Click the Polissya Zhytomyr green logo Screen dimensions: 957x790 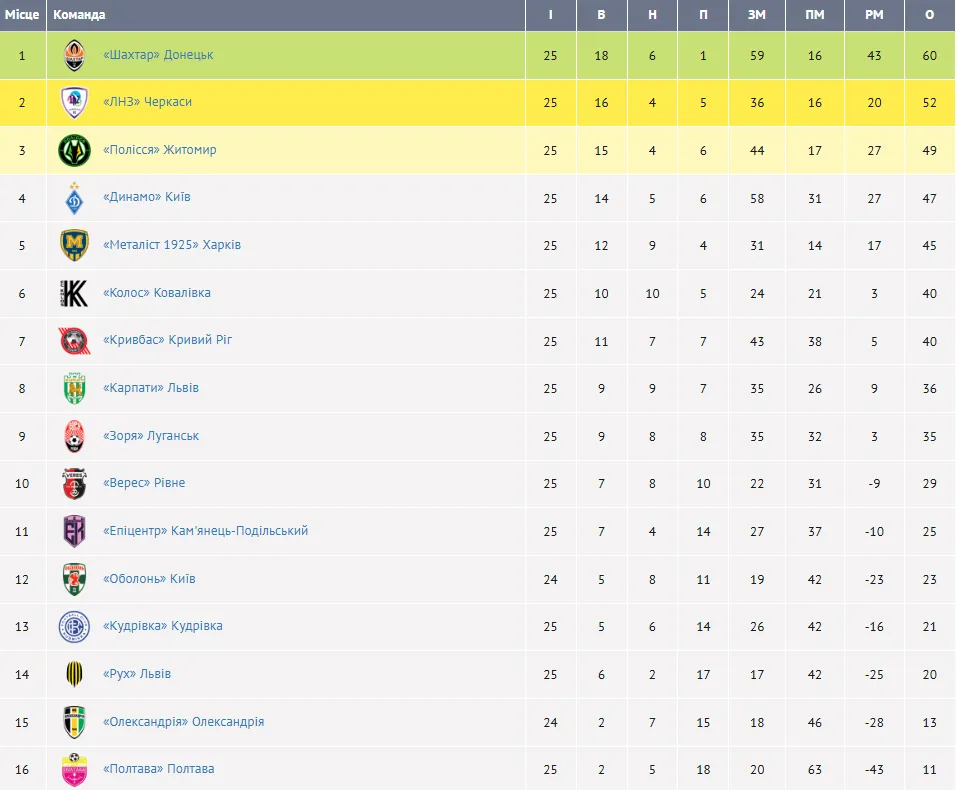click(74, 150)
